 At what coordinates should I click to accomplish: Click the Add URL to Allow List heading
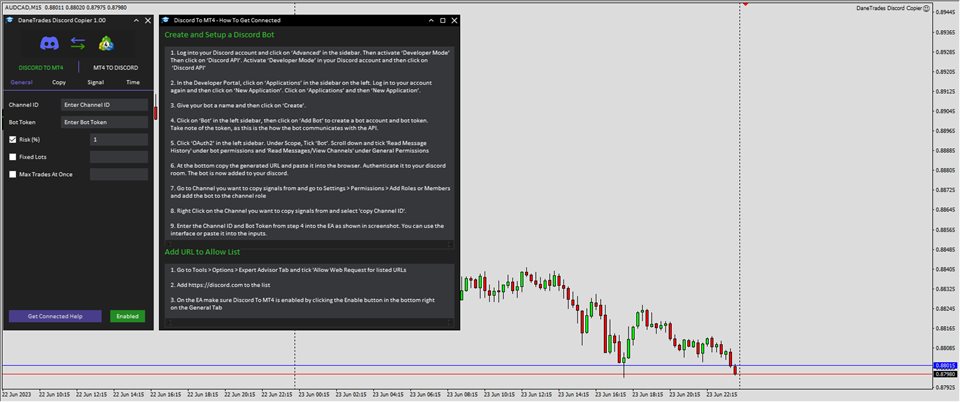[202, 252]
